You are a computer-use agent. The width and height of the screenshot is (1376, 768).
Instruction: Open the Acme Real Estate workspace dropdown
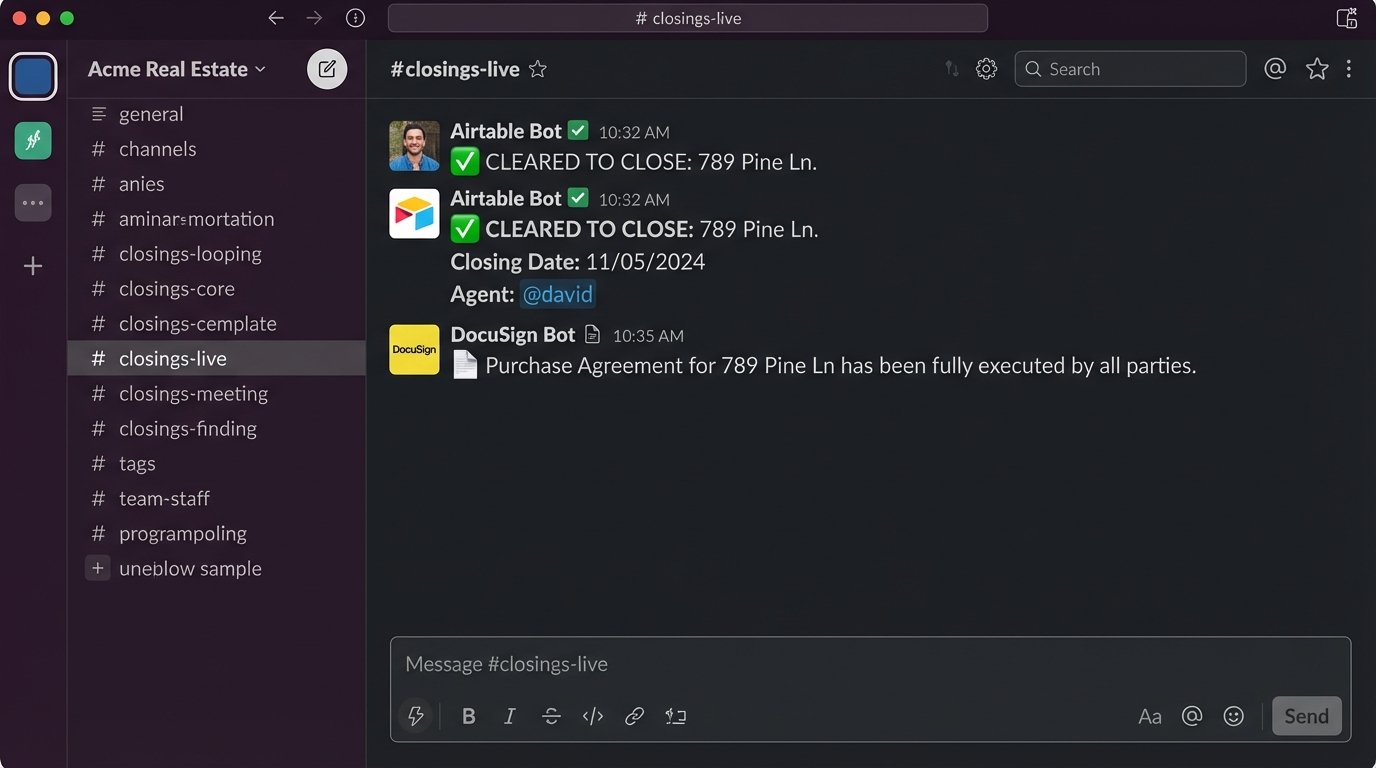176,69
